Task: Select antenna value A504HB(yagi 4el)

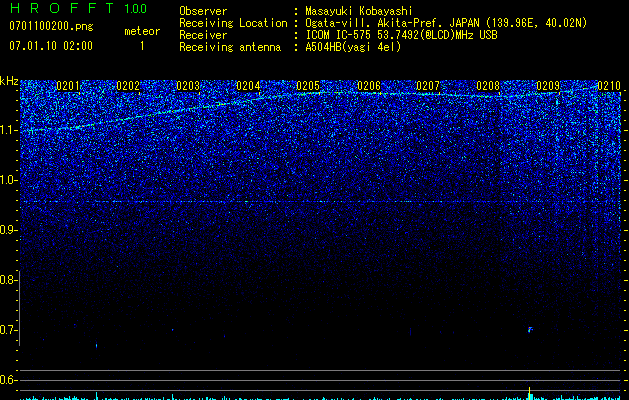Action: (353, 47)
